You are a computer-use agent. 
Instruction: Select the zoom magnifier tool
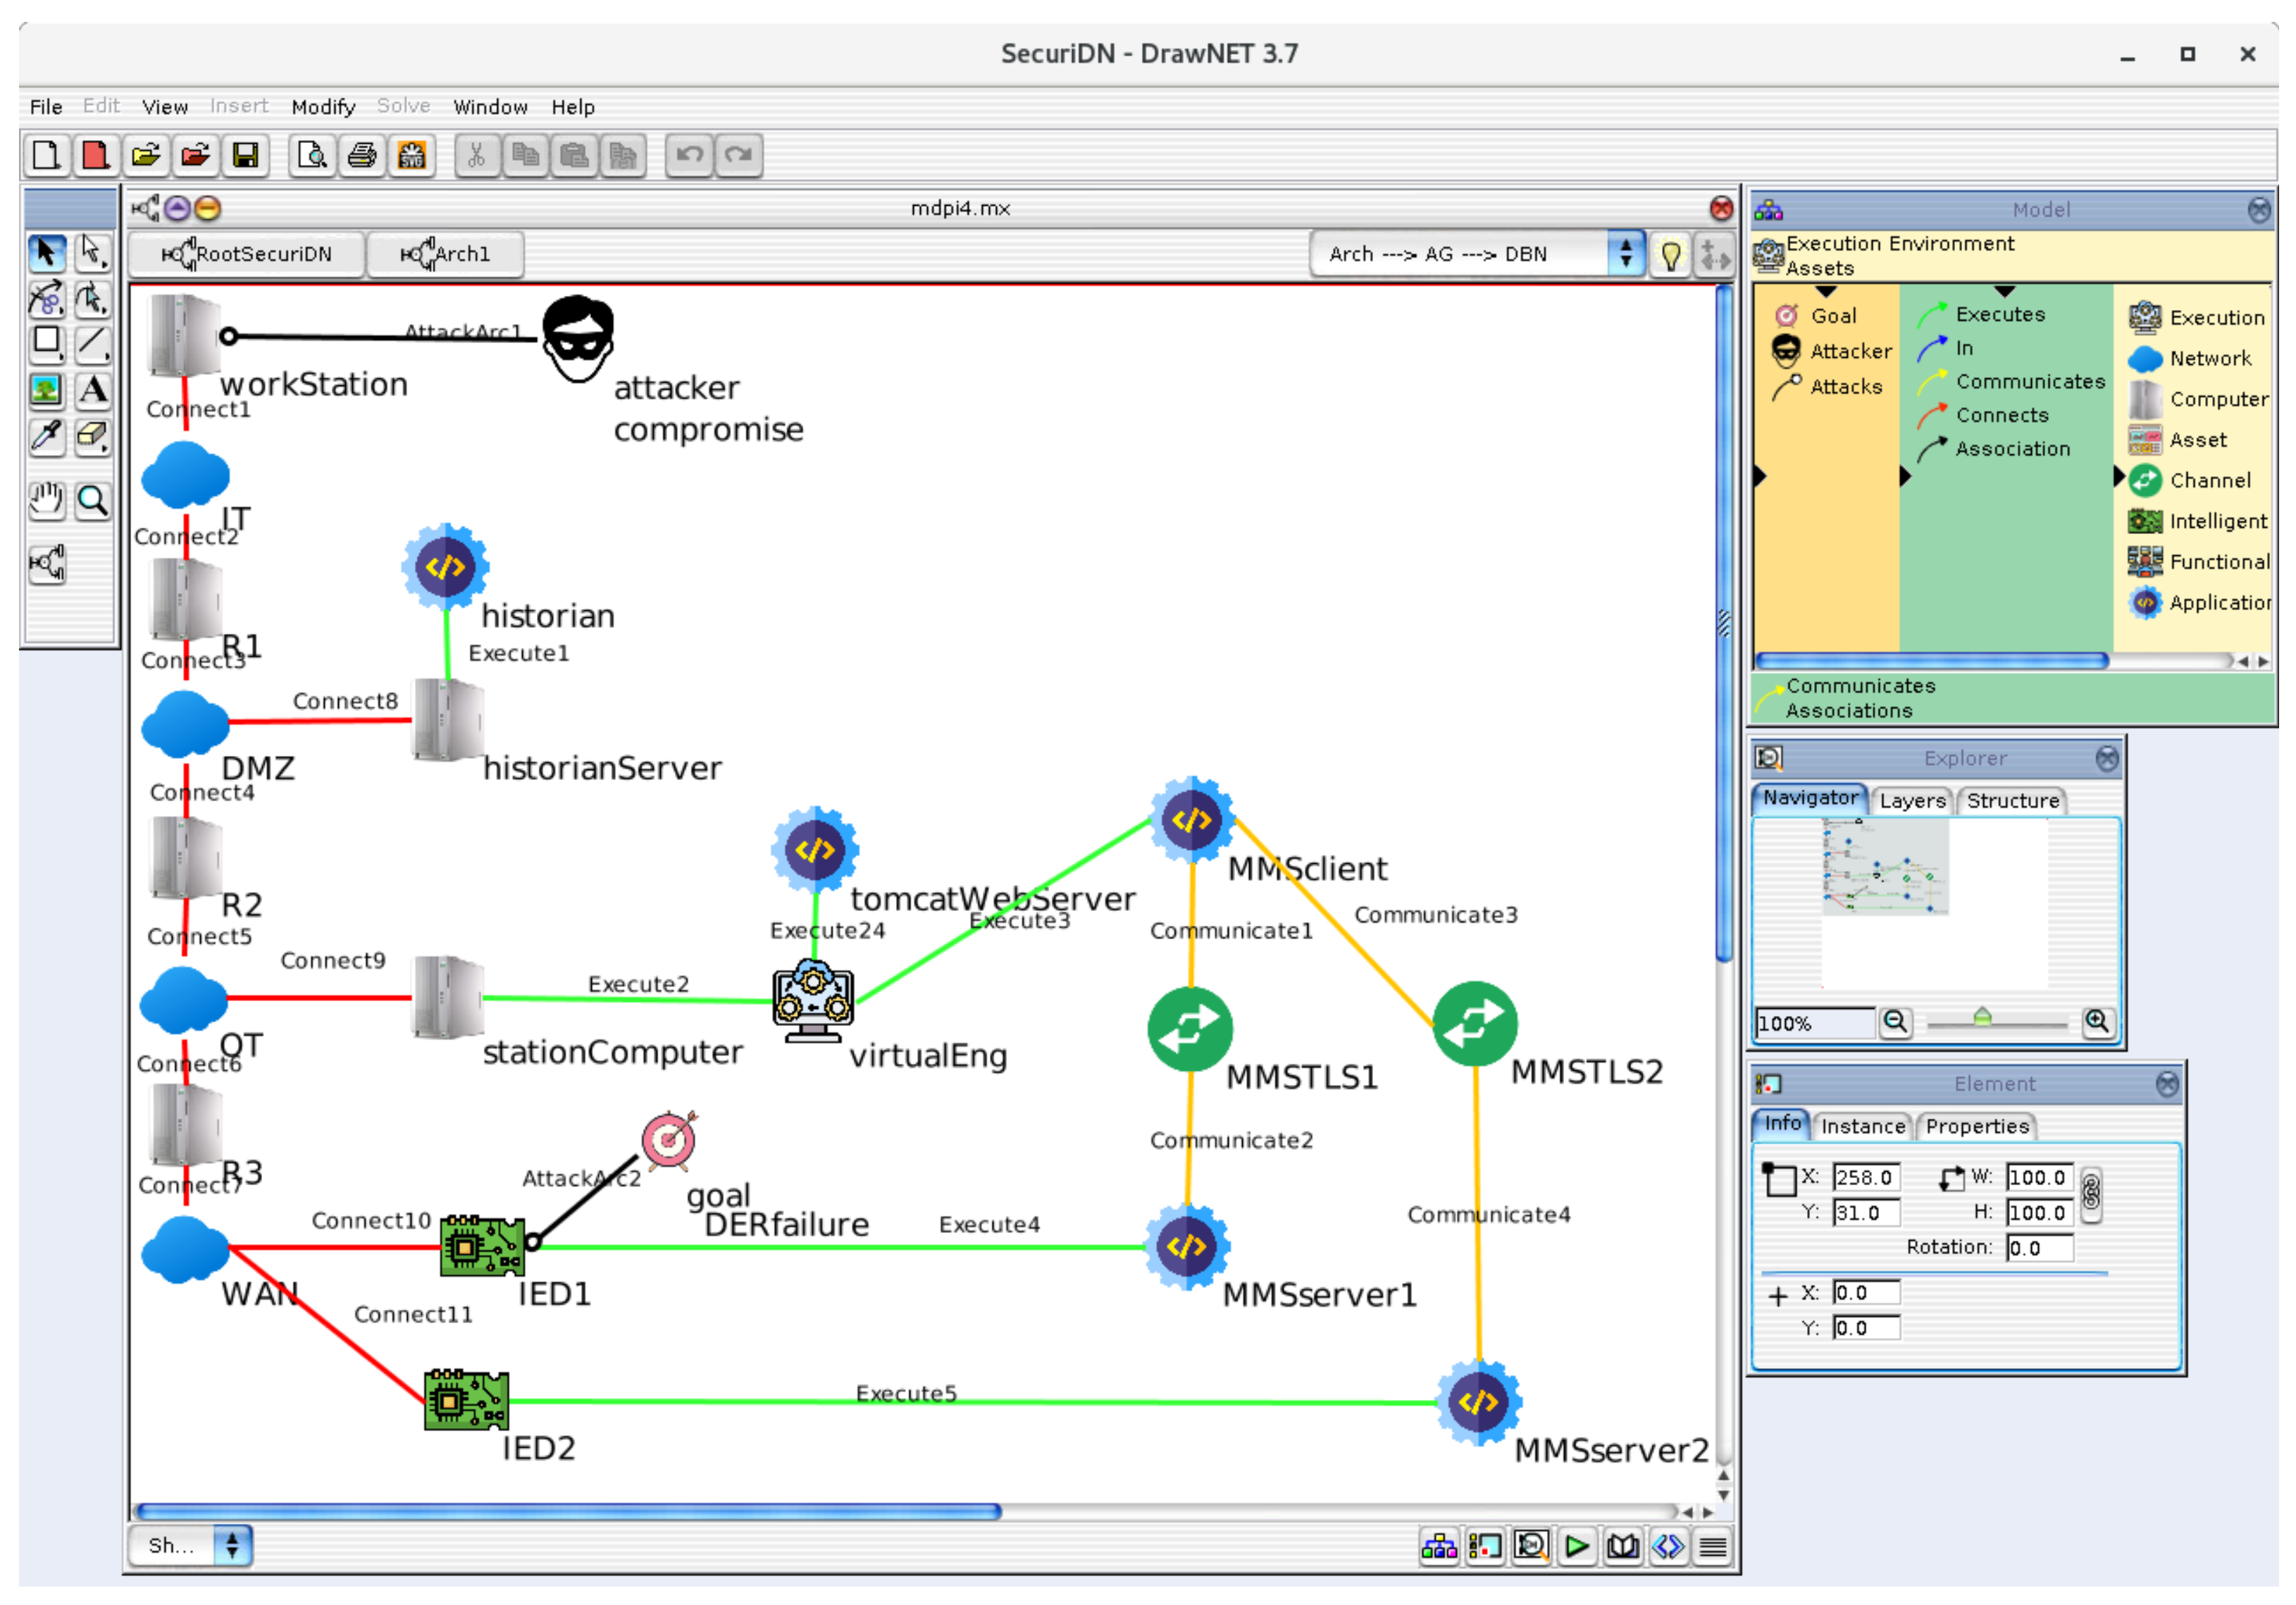pyautogui.click(x=93, y=500)
